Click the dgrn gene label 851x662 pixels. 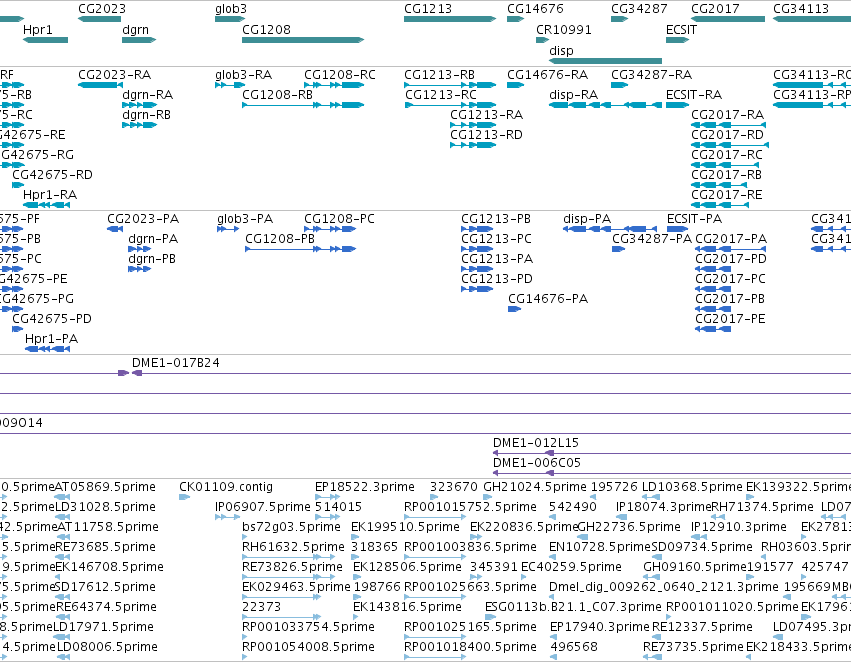(136, 29)
